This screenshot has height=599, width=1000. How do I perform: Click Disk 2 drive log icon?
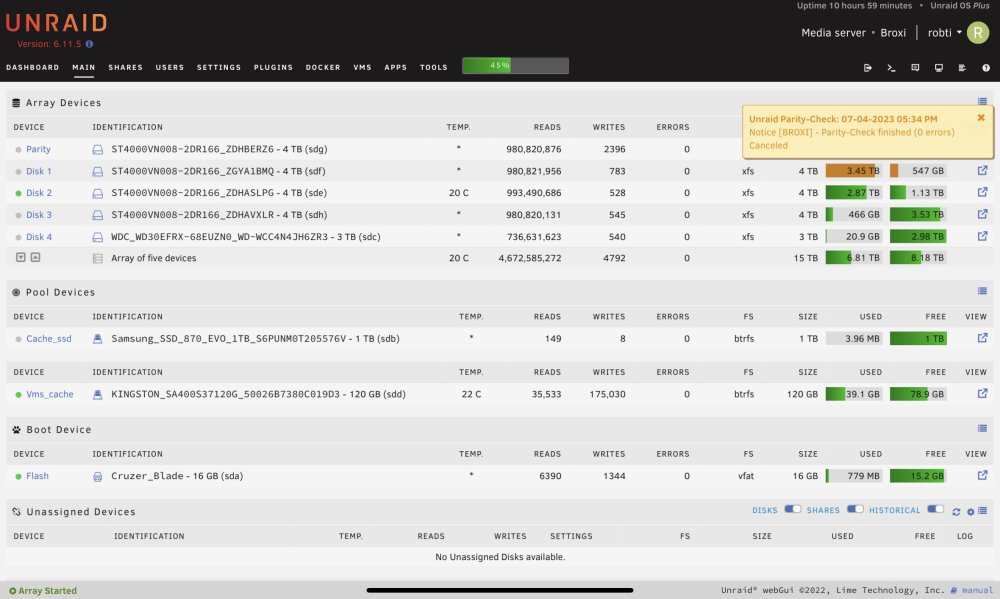click(x=98, y=193)
